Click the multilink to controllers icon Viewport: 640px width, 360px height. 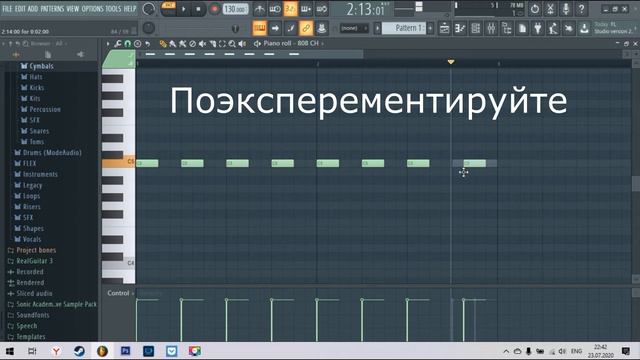[321, 28]
